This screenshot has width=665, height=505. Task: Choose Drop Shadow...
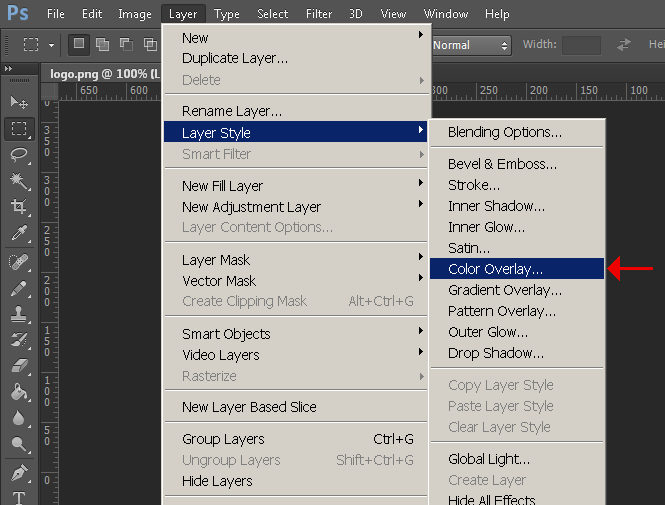pos(517,353)
